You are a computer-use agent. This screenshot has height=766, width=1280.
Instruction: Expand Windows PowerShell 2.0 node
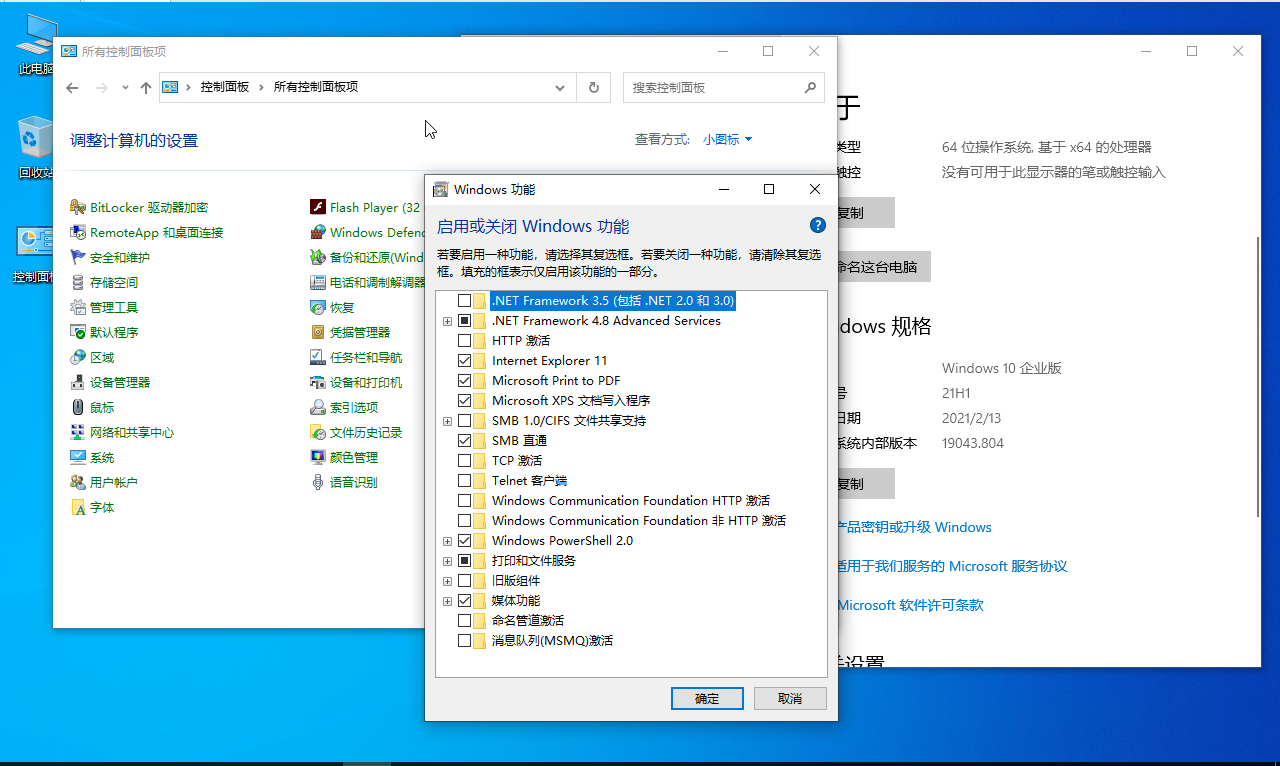coord(447,541)
